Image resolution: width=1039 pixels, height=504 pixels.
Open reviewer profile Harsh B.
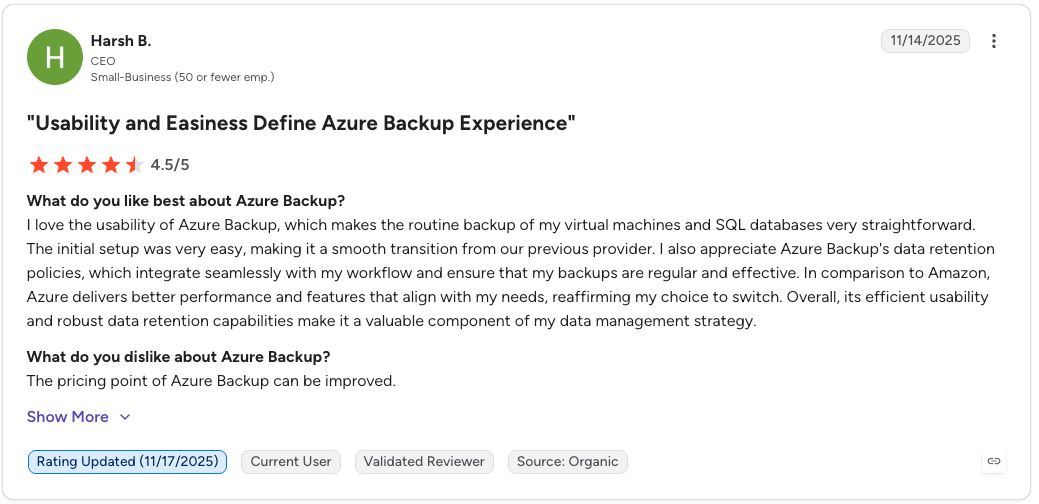[x=121, y=40]
